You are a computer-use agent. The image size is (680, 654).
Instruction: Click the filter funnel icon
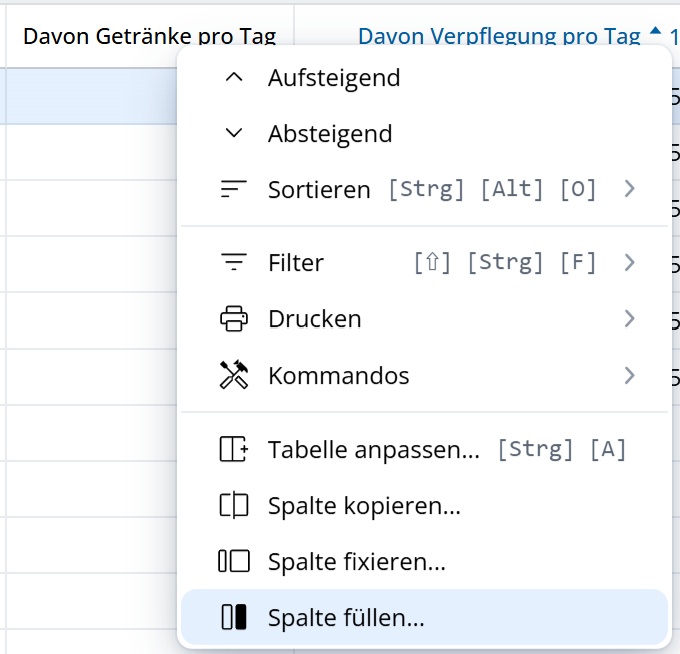(233, 263)
